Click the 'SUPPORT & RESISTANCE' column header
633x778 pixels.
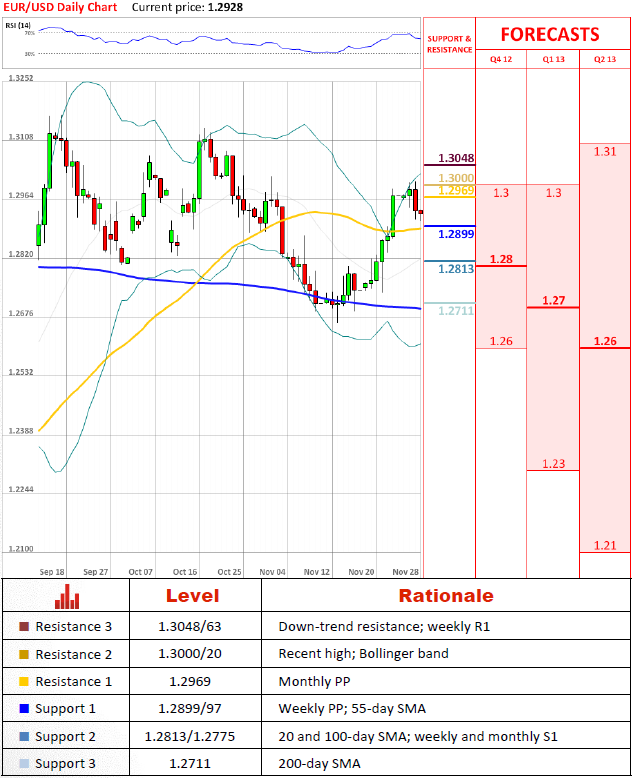[449, 44]
